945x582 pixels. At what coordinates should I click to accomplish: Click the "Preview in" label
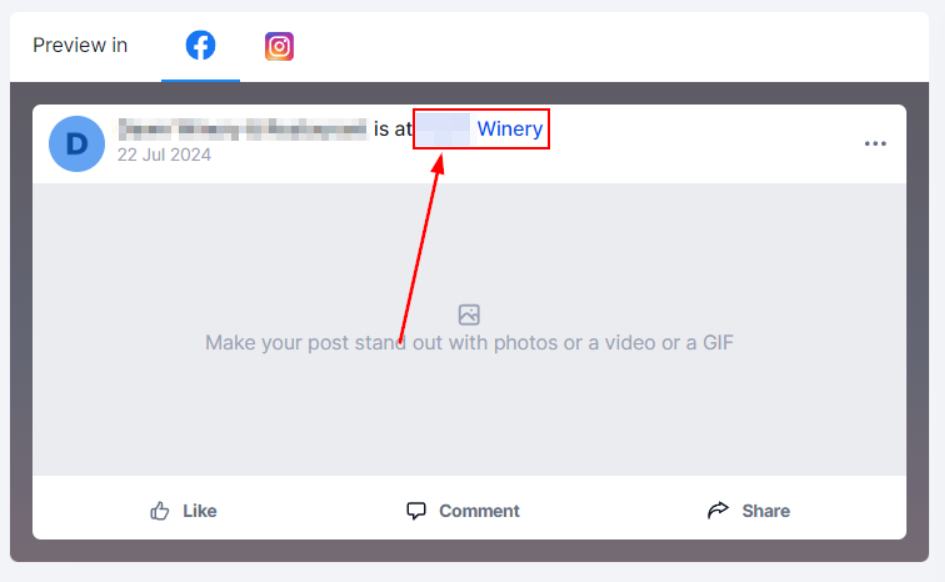pyautogui.click(x=80, y=45)
